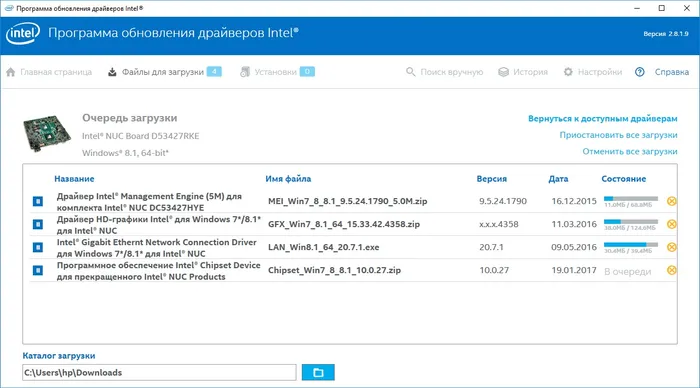
Task: Click the LAN driver progress bar
Action: coord(631,244)
